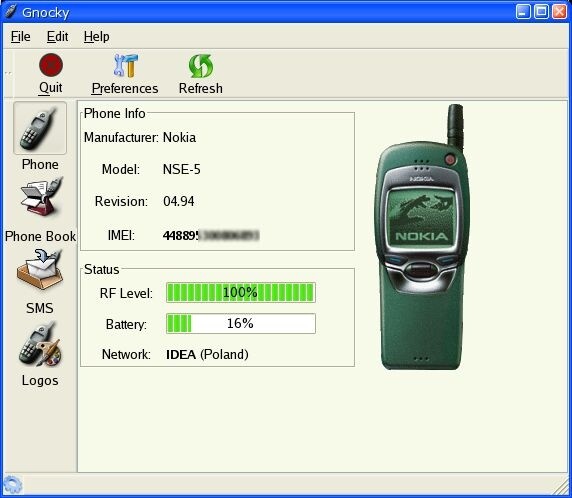Click the IDEA (Poland) network name

[207, 354]
